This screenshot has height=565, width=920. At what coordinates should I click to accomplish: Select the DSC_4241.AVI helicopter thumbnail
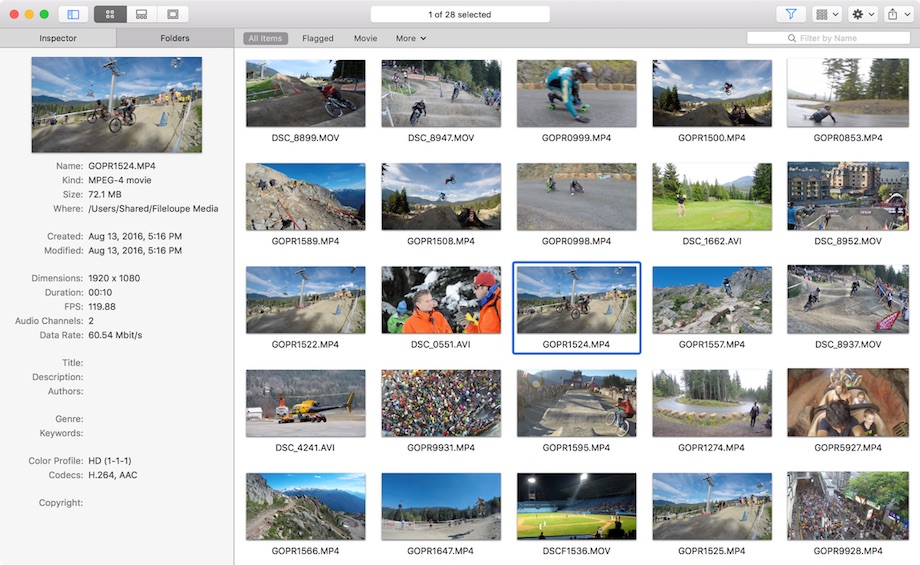[305, 403]
